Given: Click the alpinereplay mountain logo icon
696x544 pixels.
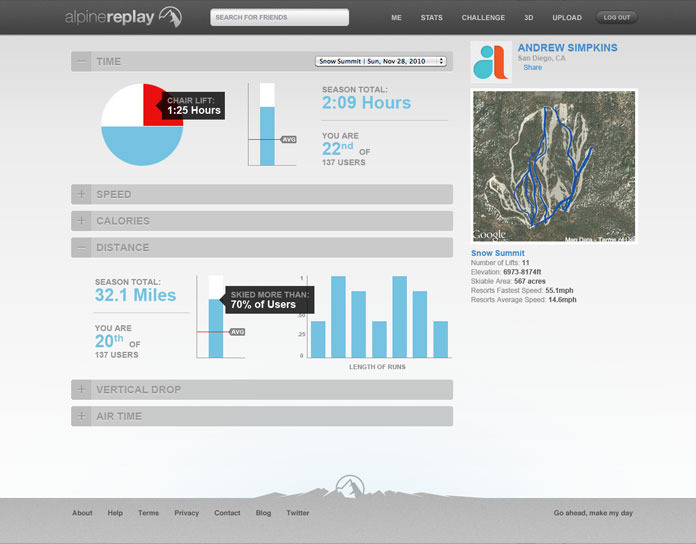Looking at the screenshot, I should (x=170, y=17).
